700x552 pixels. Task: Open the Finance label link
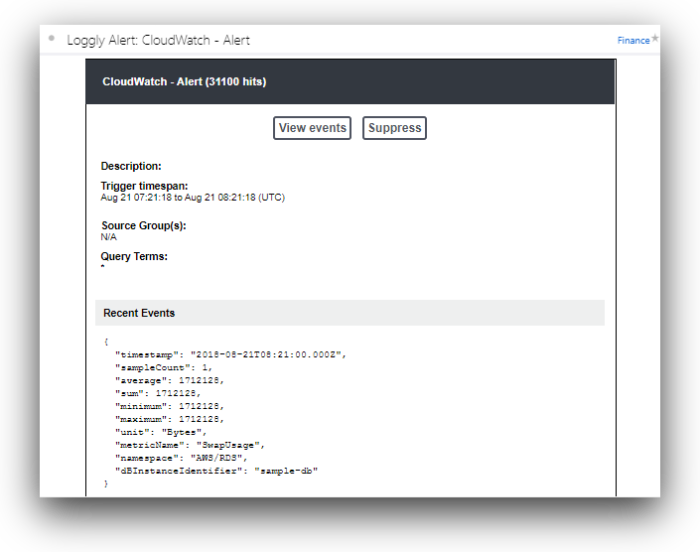click(x=632, y=41)
